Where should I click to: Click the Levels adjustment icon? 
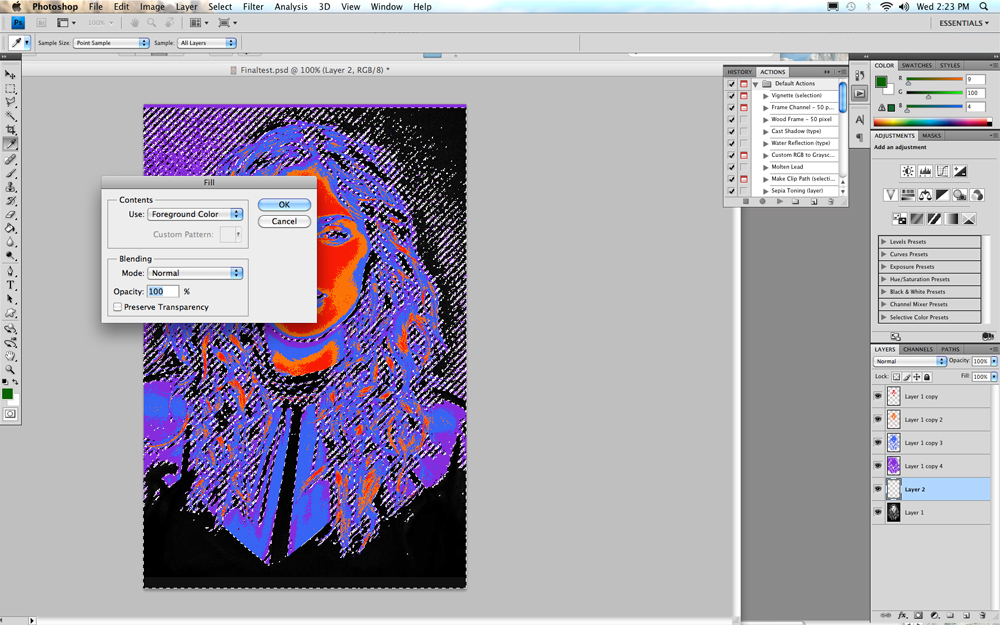tap(925, 171)
